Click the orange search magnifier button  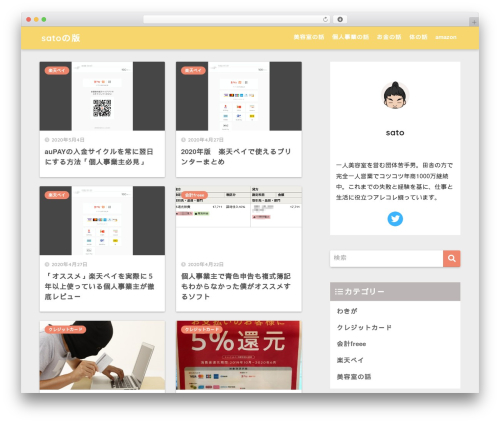point(452,258)
